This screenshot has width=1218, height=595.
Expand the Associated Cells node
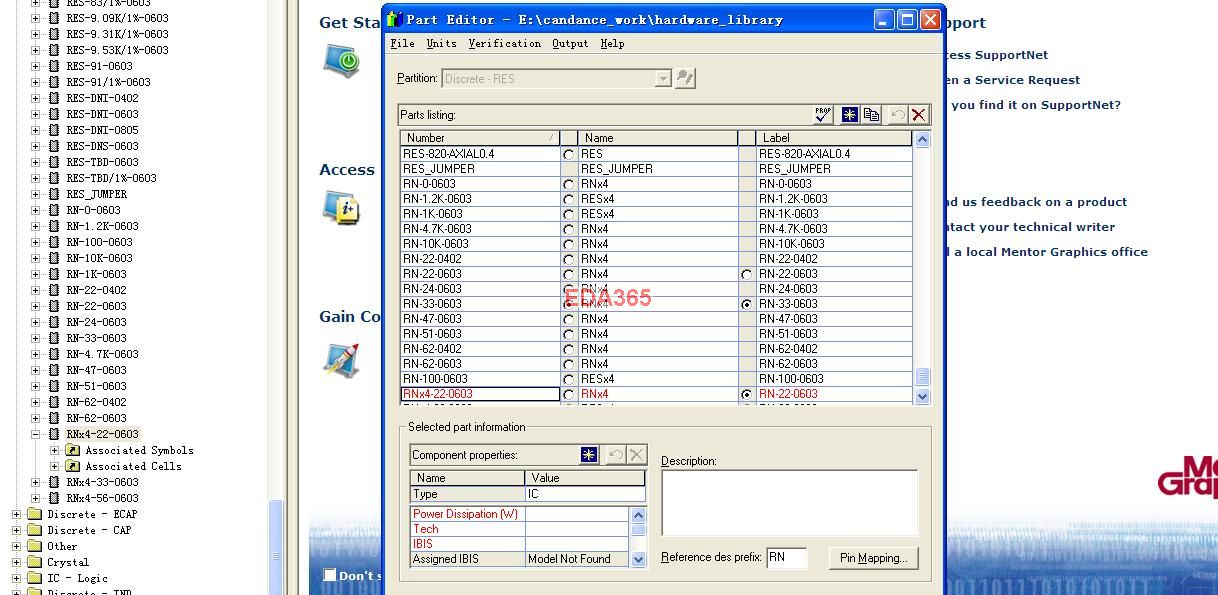tap(55, 466)
